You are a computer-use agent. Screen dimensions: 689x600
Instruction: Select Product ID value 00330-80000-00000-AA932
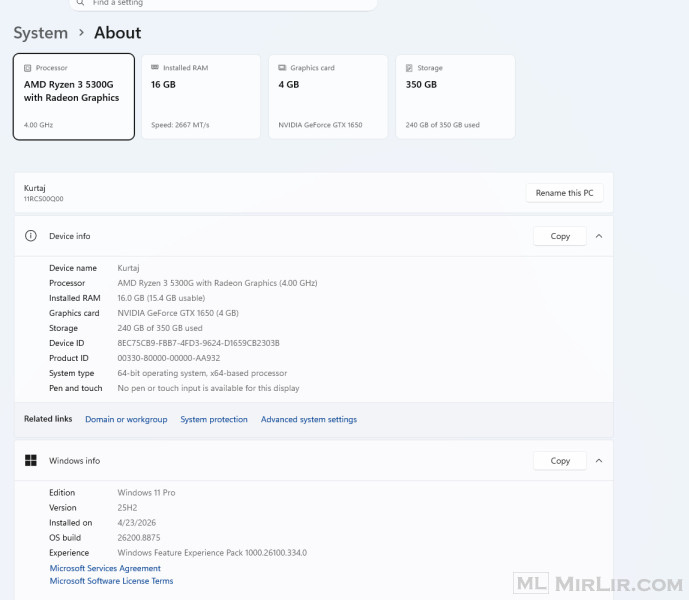pyautogui.click(x=169, y=358)
